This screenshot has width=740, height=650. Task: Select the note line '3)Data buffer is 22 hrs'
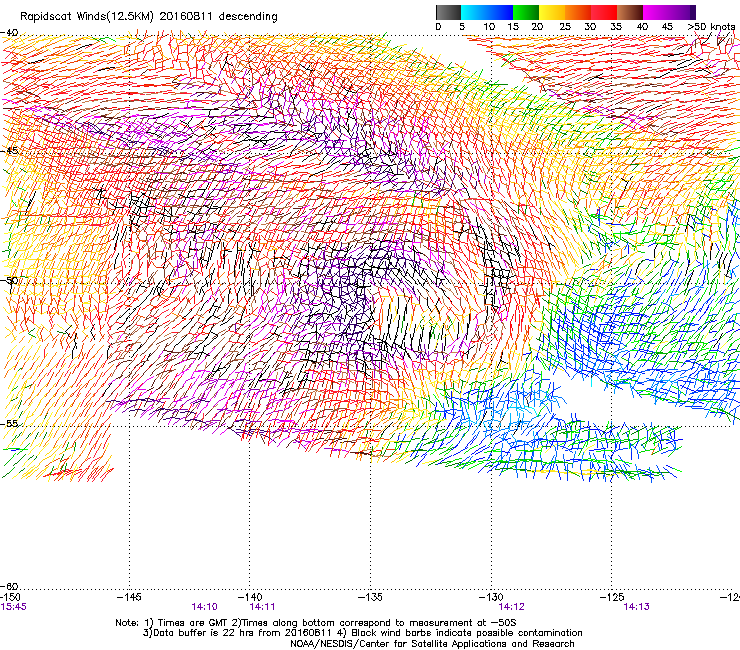(x=362, y=633)
